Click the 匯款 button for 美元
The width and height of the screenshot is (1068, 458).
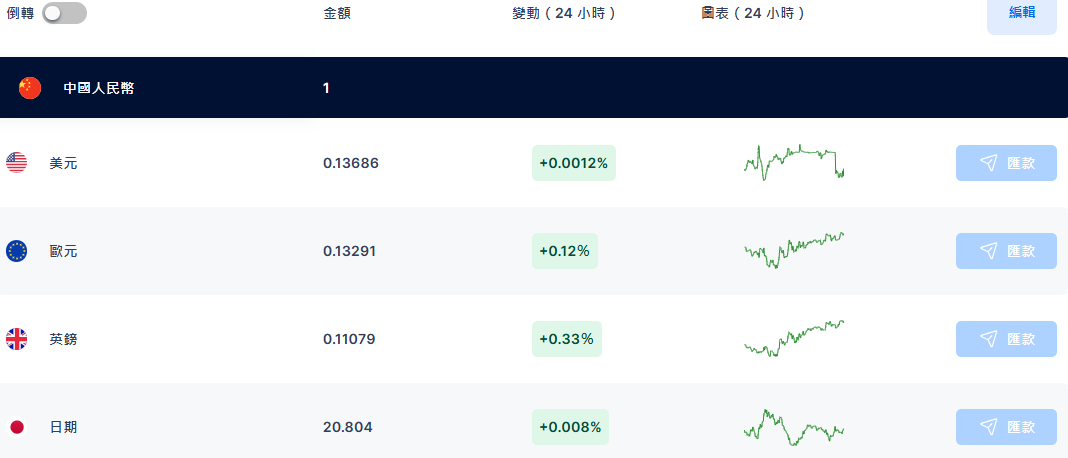[x=1006, y=163]
